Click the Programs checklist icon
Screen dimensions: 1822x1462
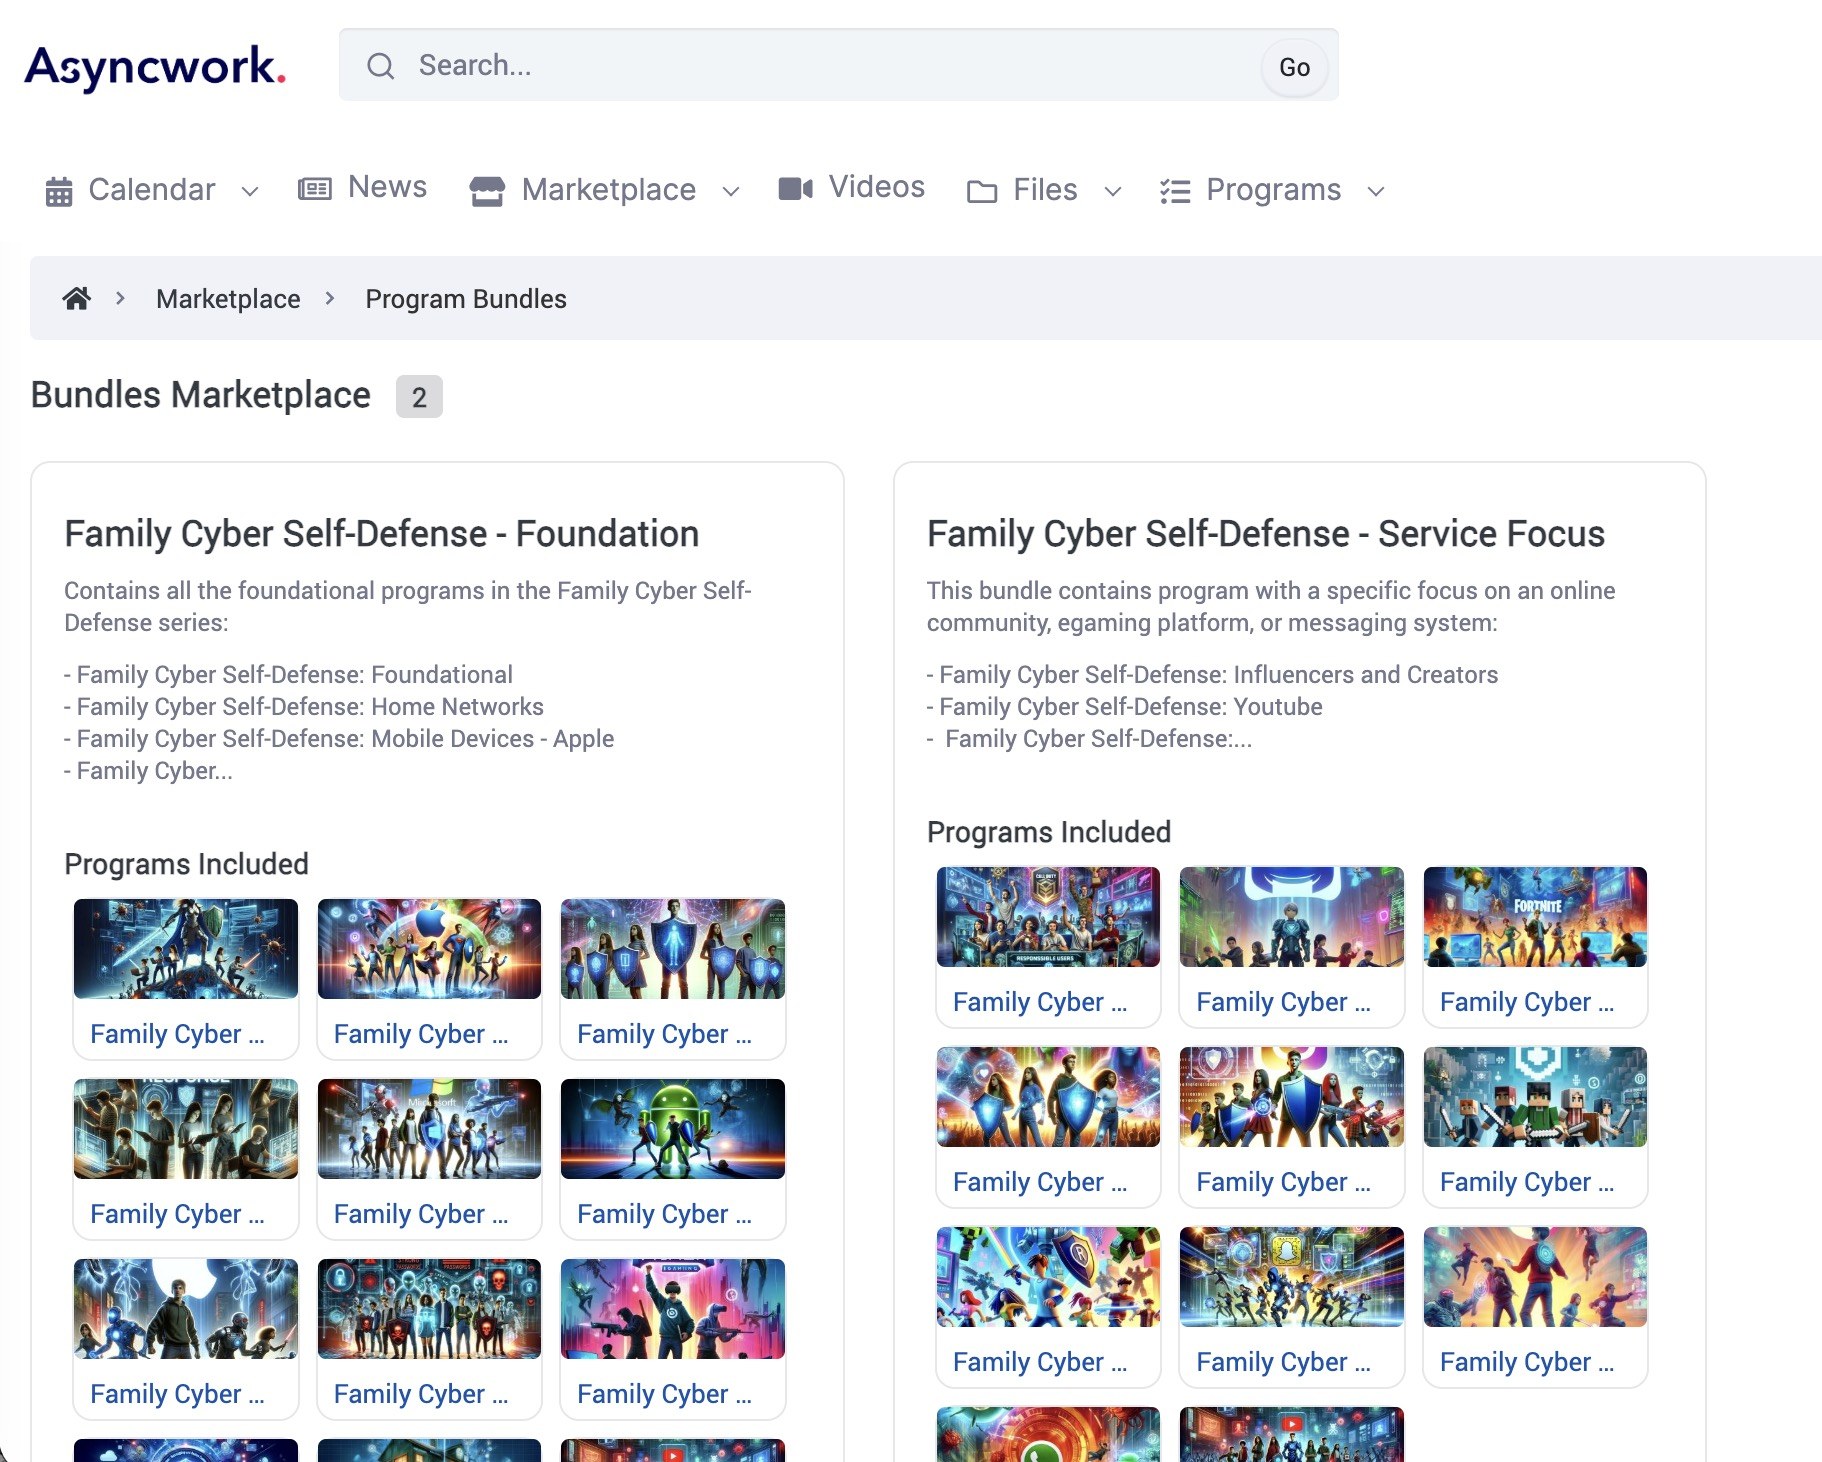click(1175, 191)
